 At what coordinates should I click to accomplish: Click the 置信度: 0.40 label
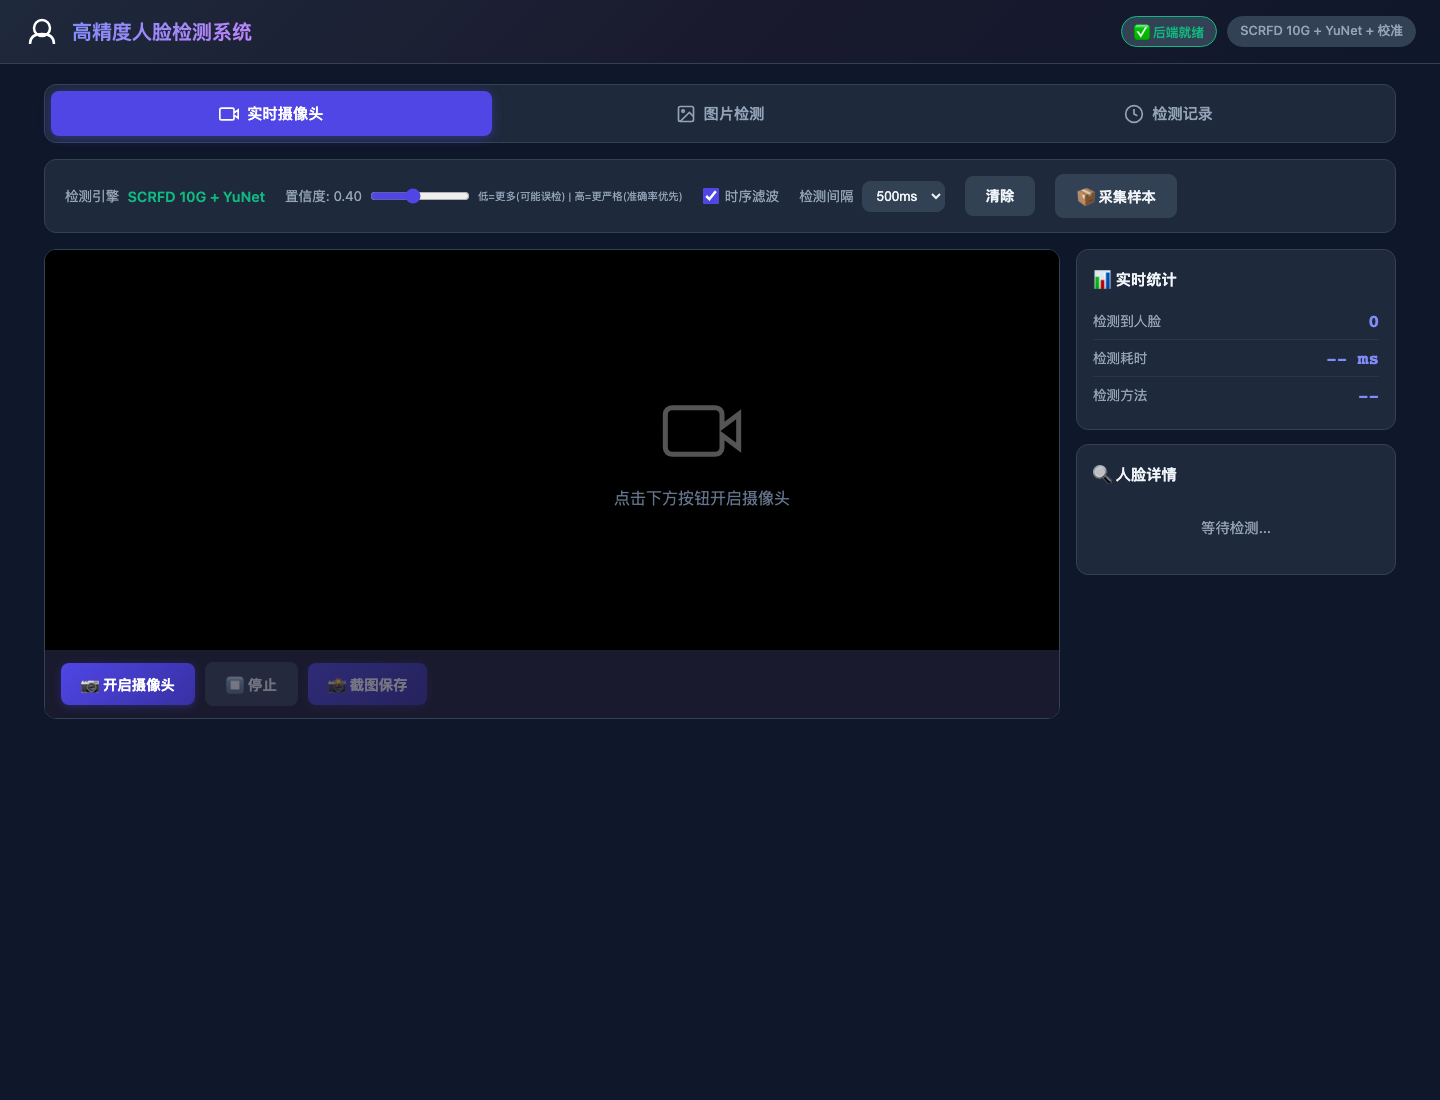click(x=323, y=196)
